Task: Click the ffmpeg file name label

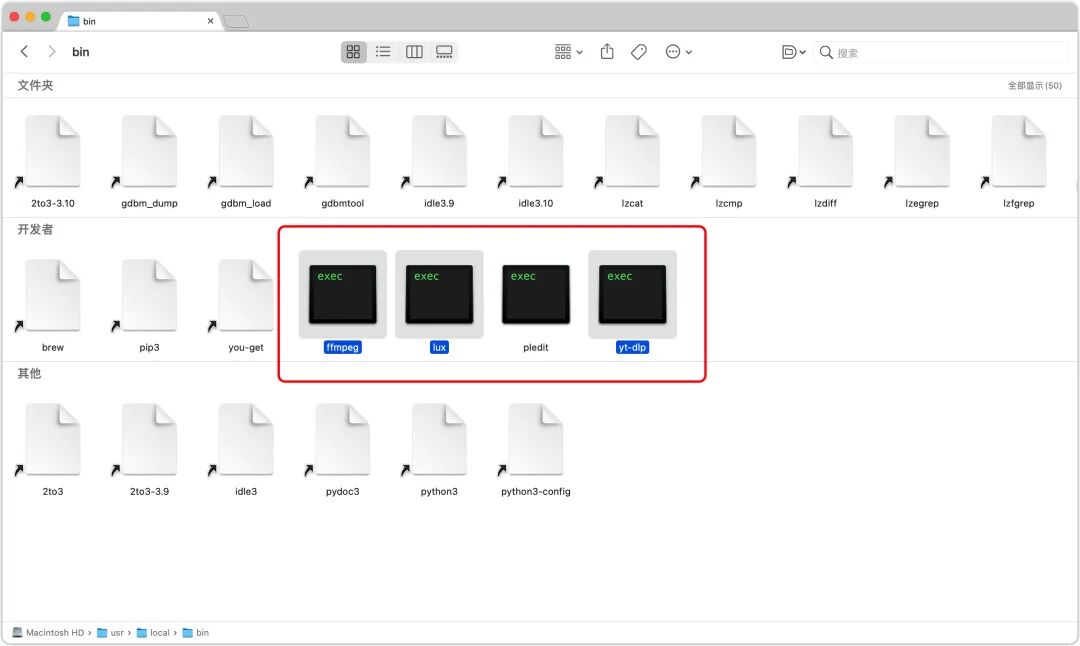Action: [x=342, y=347]
